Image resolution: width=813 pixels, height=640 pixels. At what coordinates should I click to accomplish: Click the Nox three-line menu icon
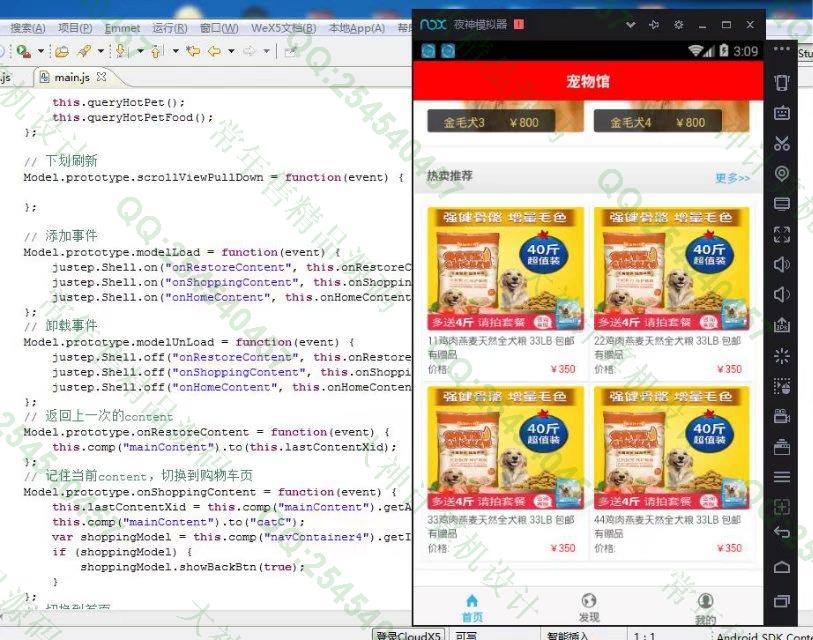782,477
